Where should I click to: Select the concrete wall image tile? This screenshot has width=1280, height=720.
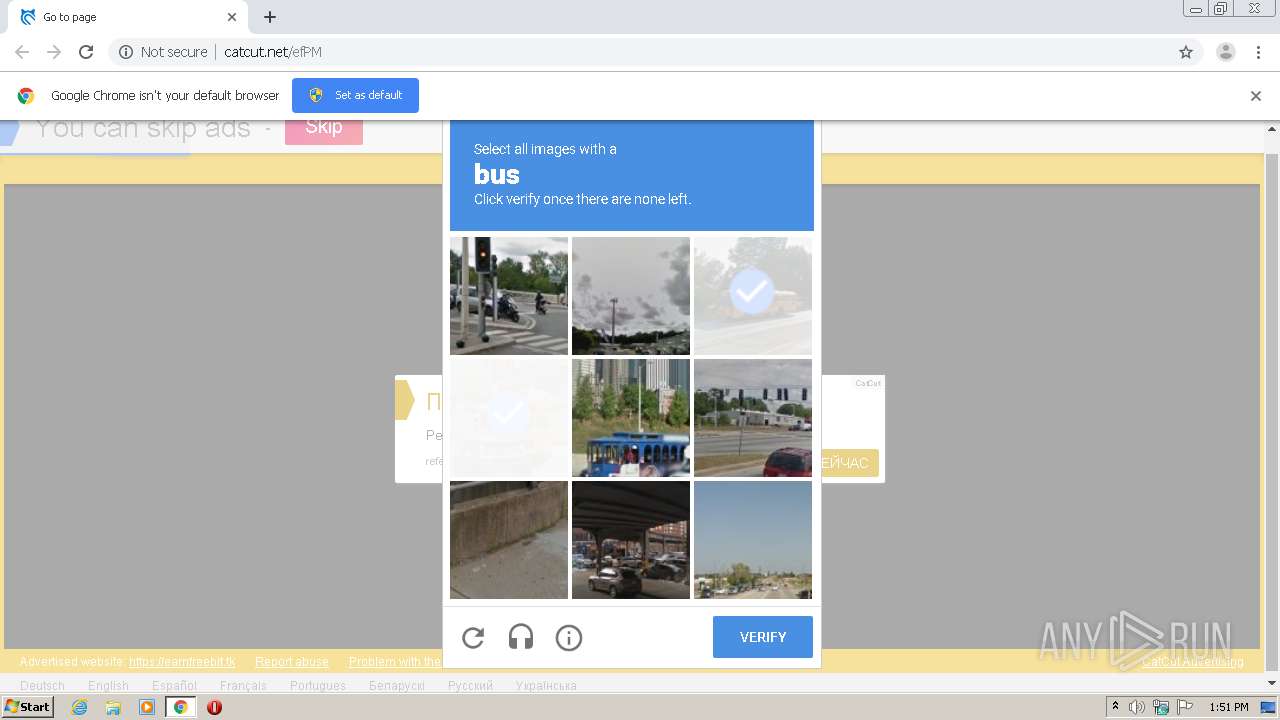[509, 540]
